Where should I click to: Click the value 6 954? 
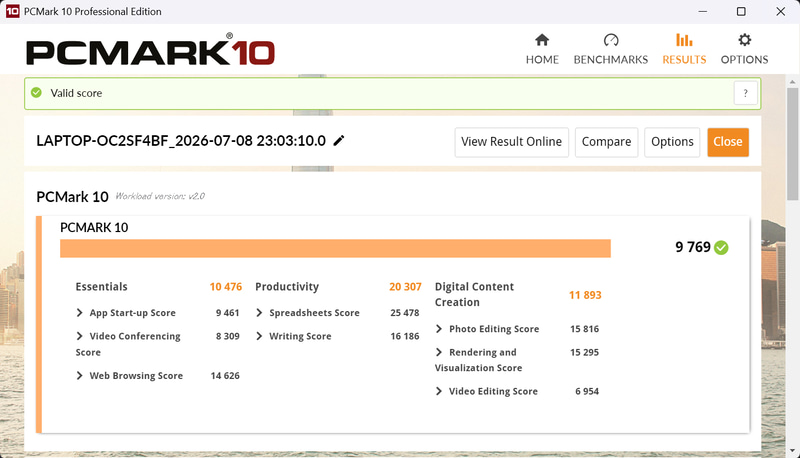point(587,391)
